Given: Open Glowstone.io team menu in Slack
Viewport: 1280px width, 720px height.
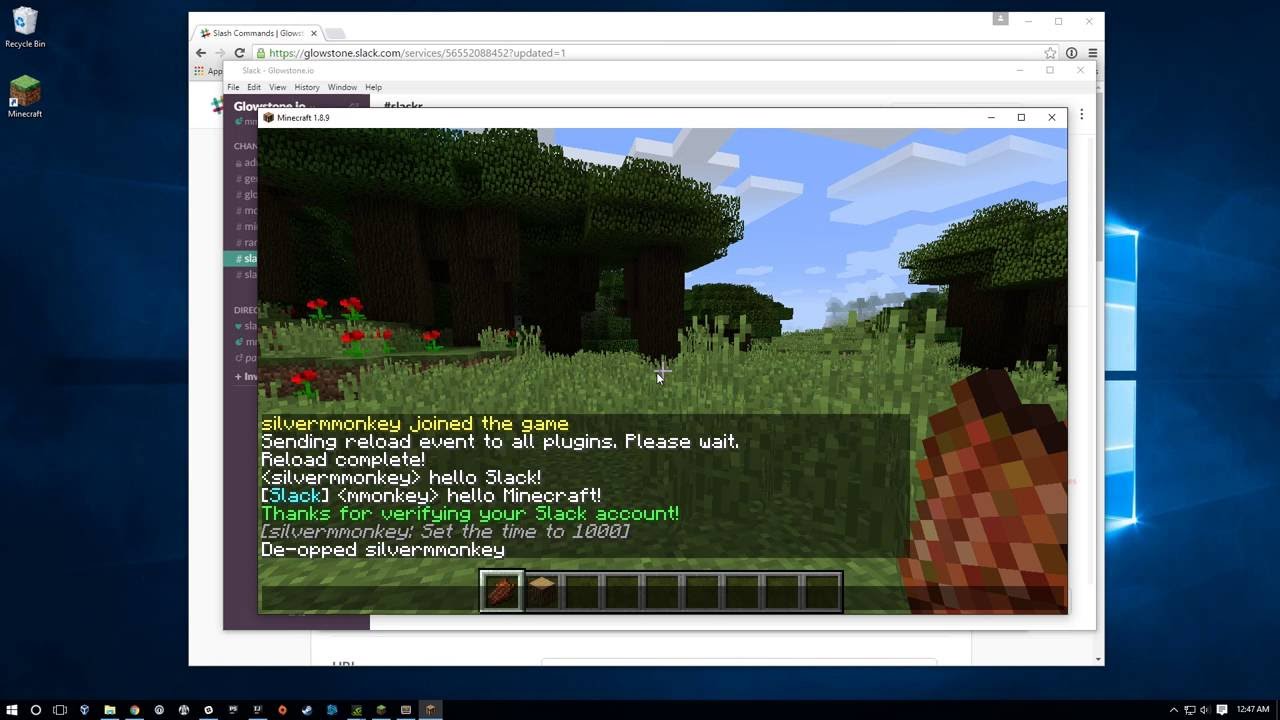Looking at the screenshot, I should pos(270,105).
